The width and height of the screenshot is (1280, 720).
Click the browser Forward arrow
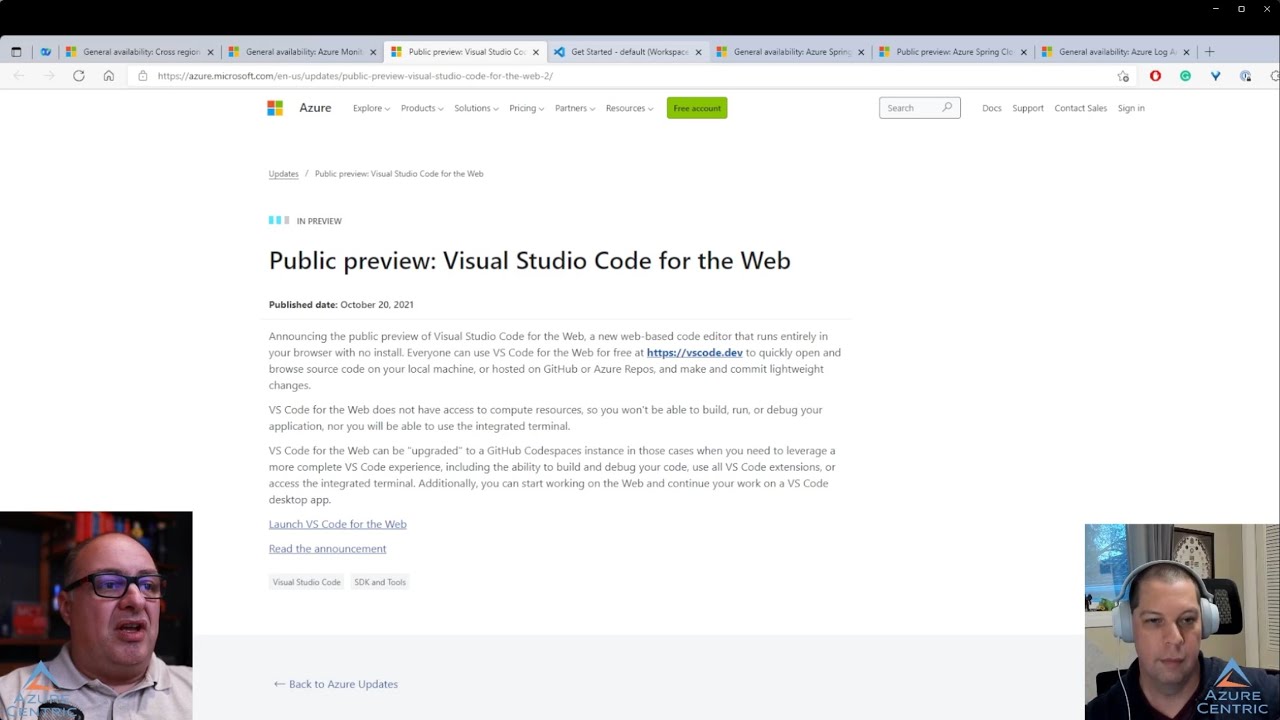[x=49, y=76]
